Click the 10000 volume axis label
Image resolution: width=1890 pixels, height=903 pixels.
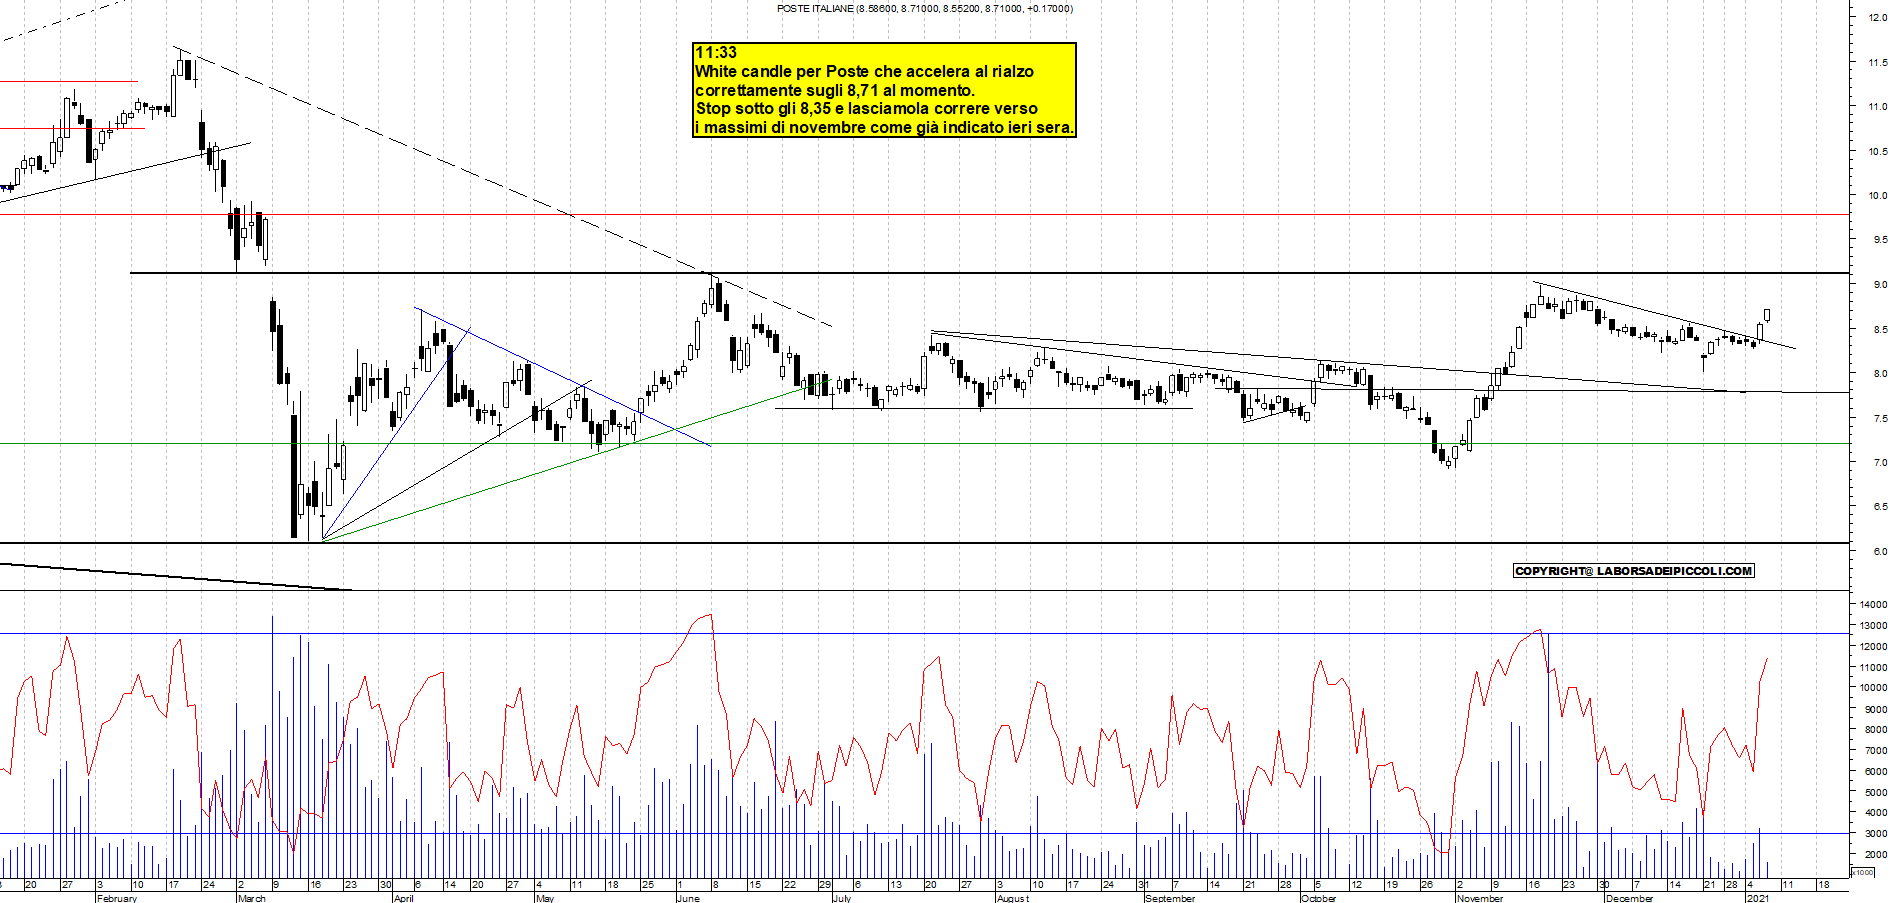click(1873, 688)
